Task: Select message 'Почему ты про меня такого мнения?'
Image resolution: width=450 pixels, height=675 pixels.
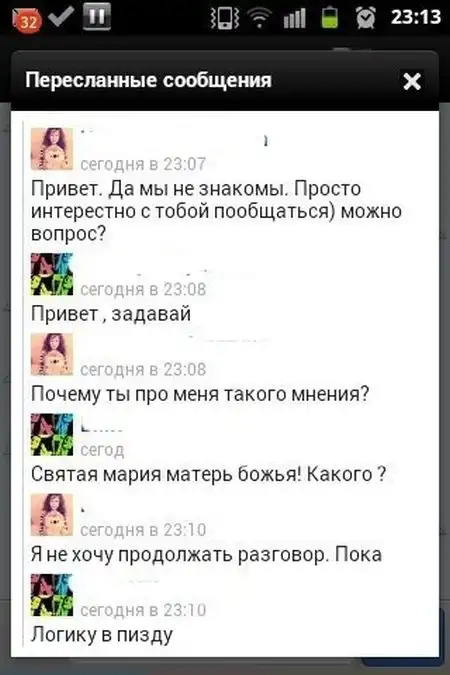Action: pyautogui.click(x=200, y=394)
